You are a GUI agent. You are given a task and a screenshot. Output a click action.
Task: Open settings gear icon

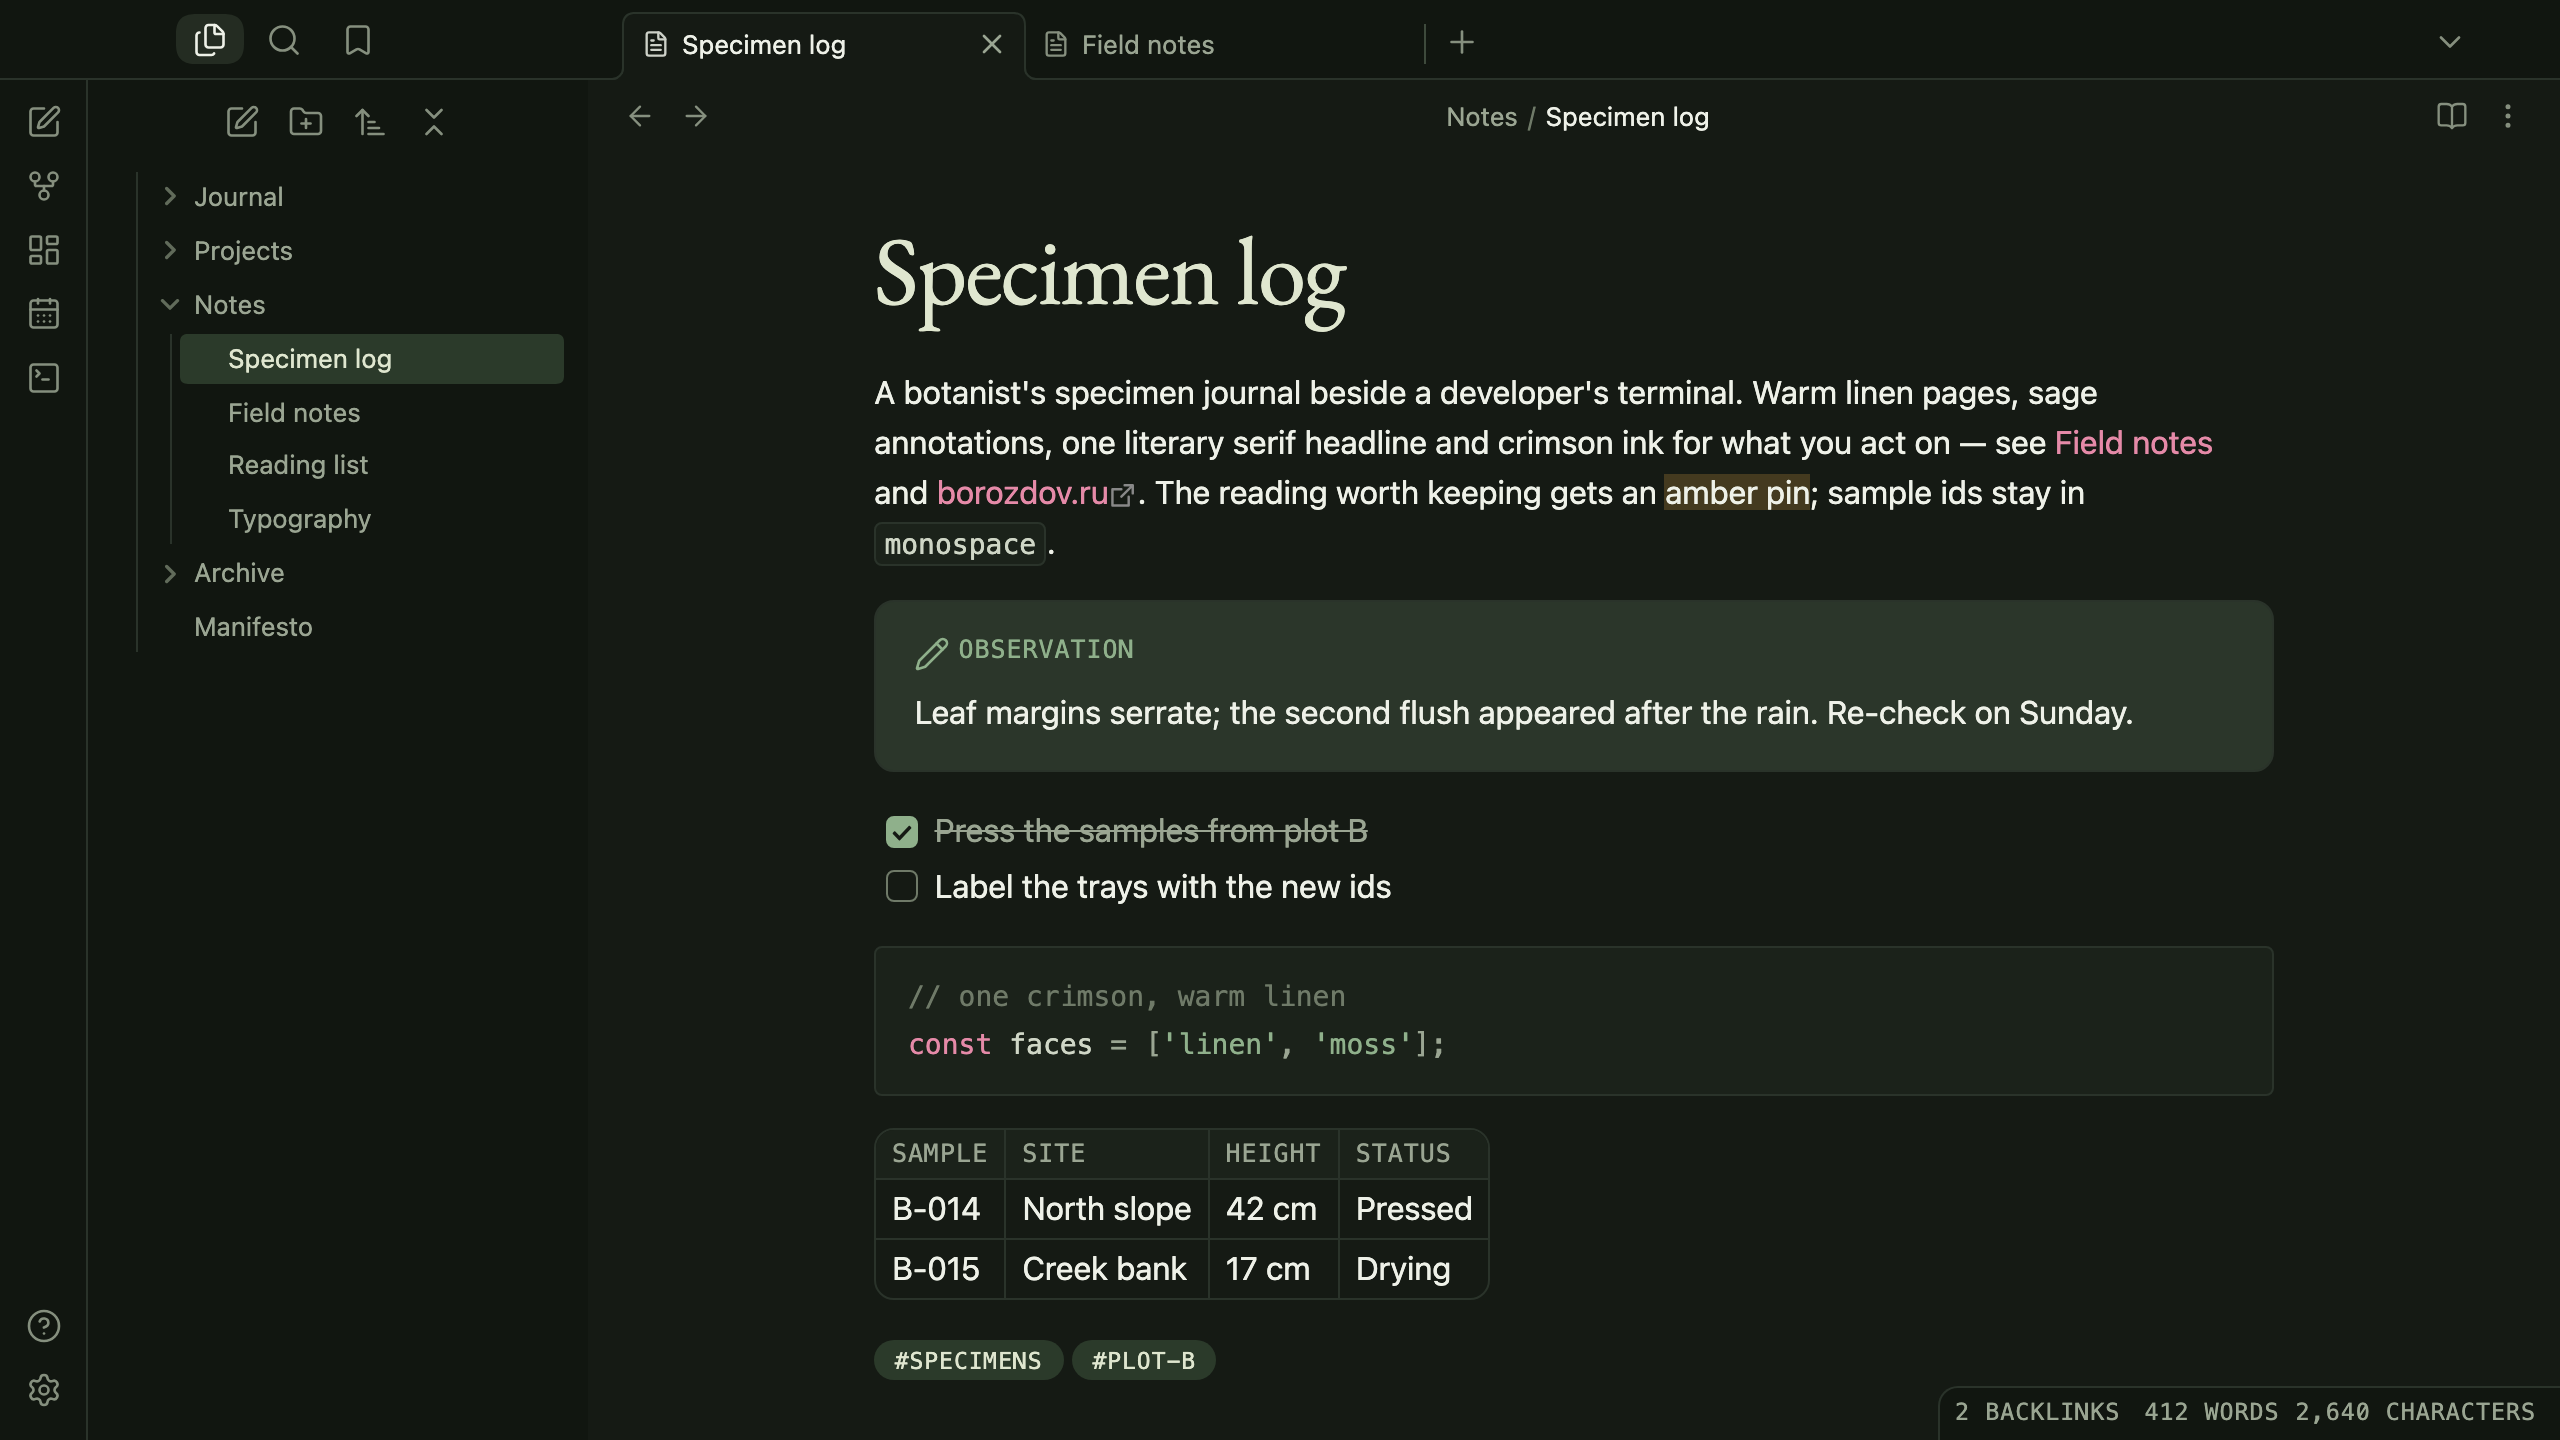click(x=44, y=1390)
